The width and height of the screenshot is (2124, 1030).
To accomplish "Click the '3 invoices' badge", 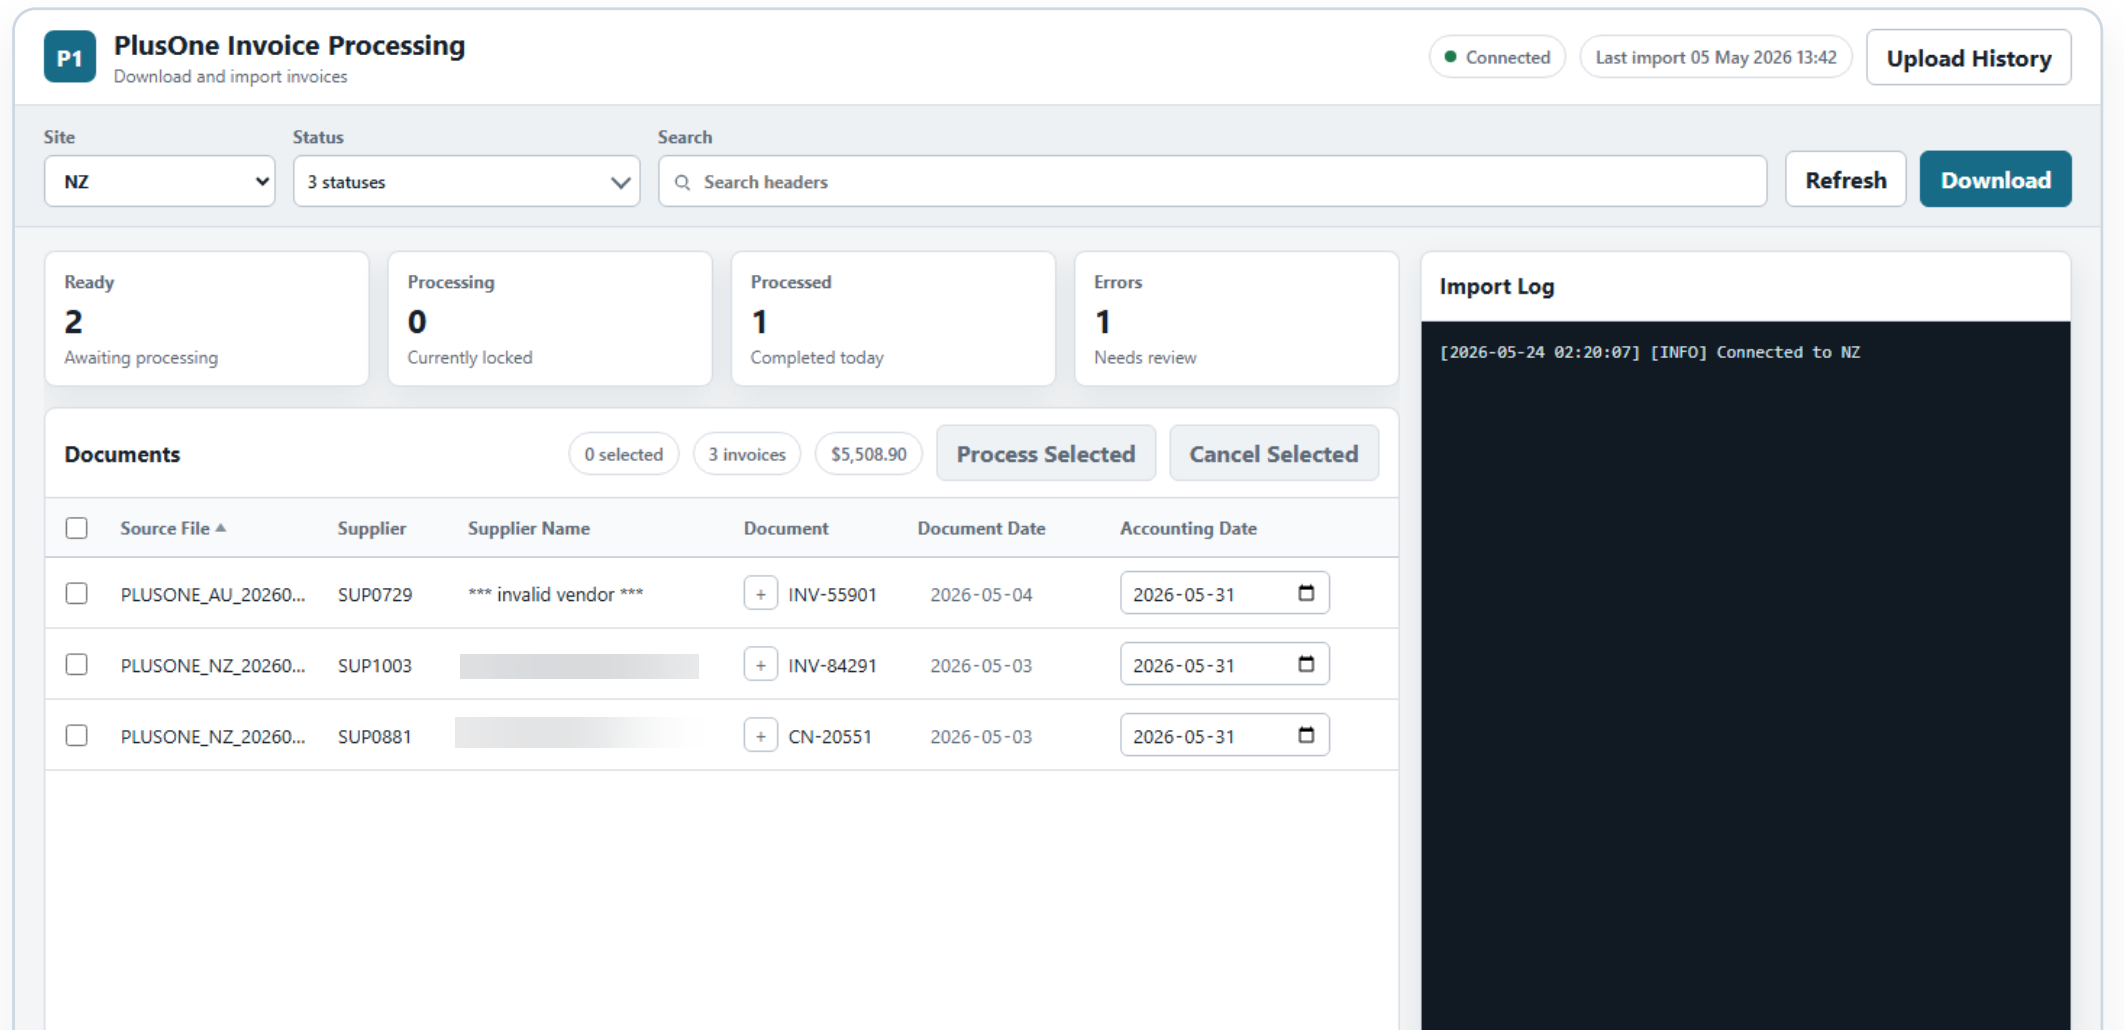I will pos(747,454).
